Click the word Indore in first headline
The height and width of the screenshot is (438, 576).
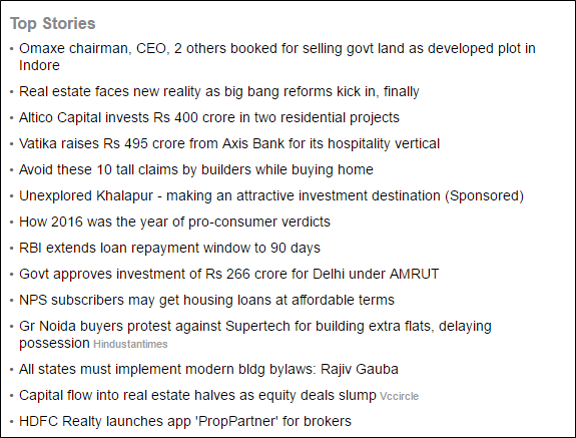click(x=39, y=65)
